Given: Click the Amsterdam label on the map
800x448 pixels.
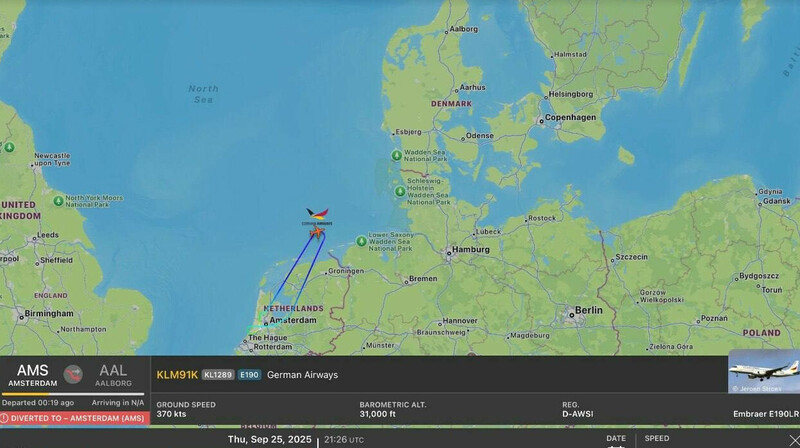Looking at the screenshot, I should (293, 320).
